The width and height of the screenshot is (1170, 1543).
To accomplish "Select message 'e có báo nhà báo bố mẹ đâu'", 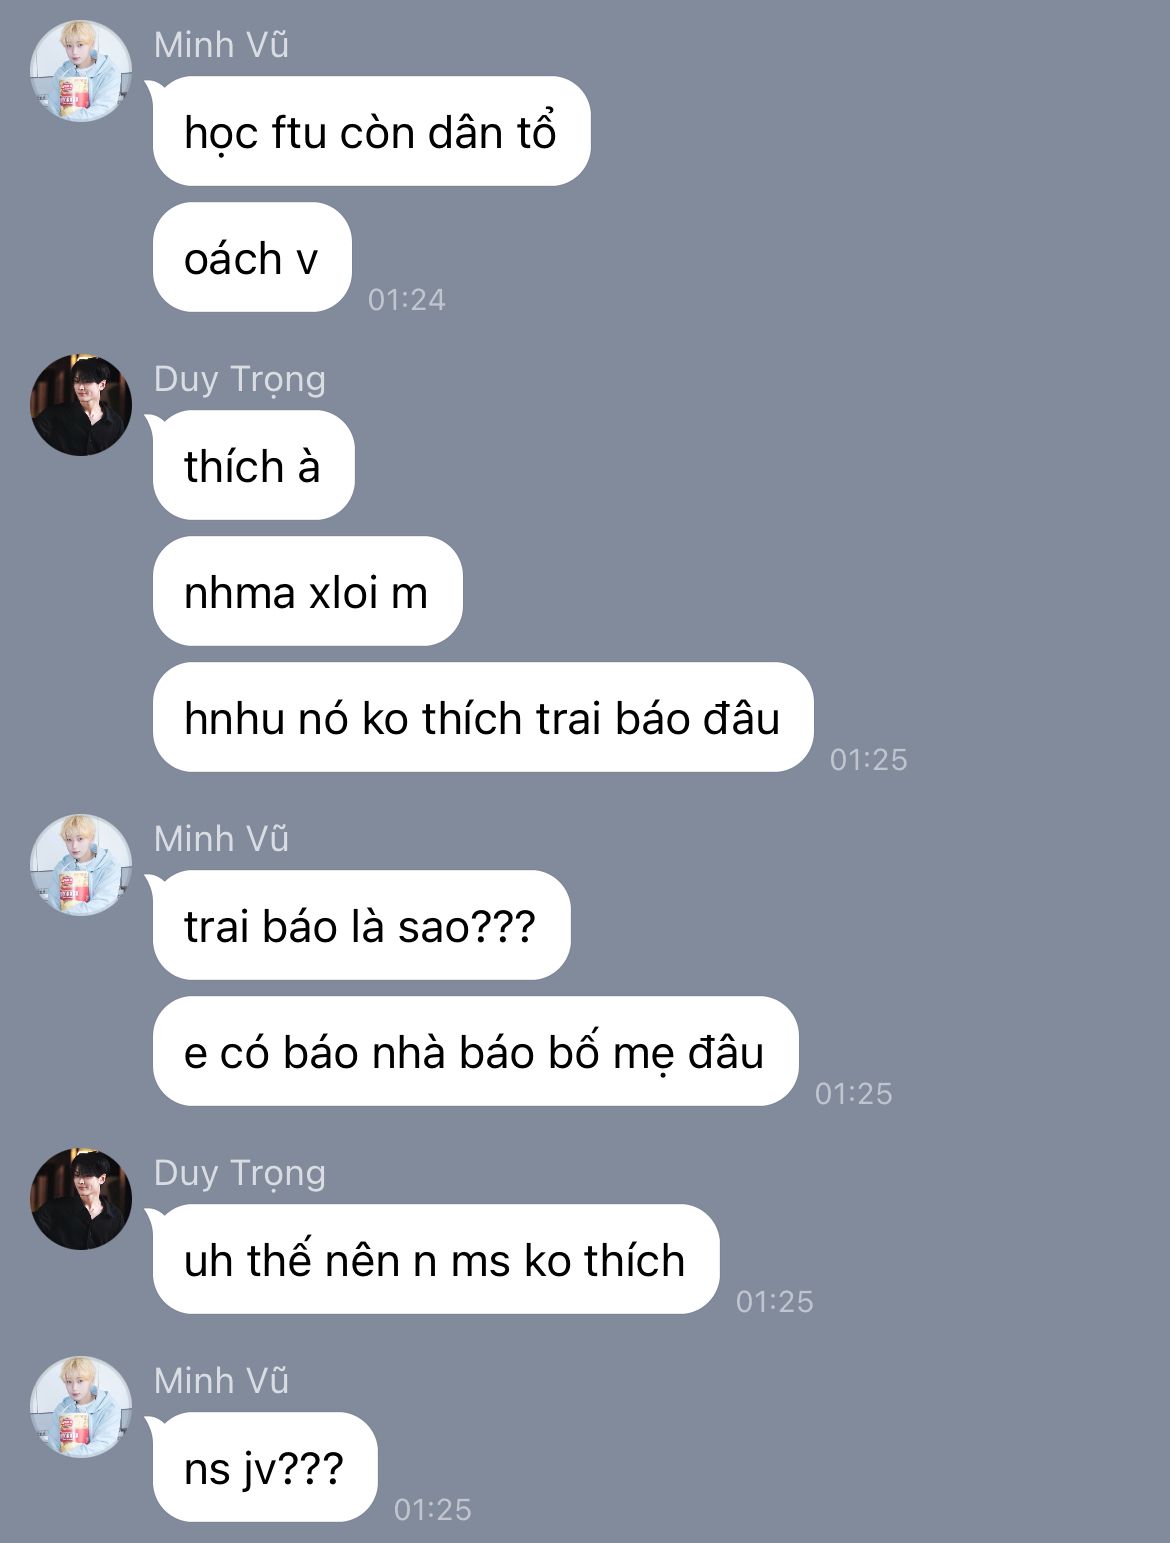I will 475,1051.
